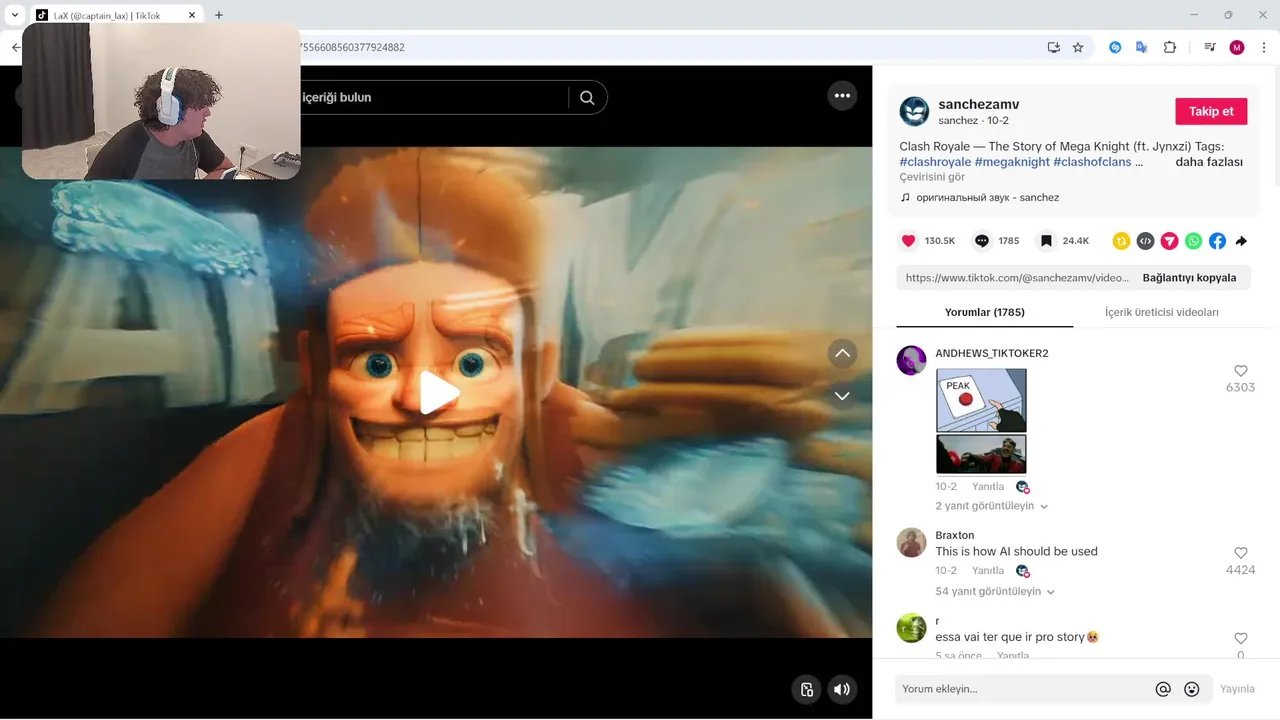1280x720 pixels.
Task: Like ANDHEWS_TIKTOKER2's comment
Action: pyautogui.click(x=1240, y=371)
